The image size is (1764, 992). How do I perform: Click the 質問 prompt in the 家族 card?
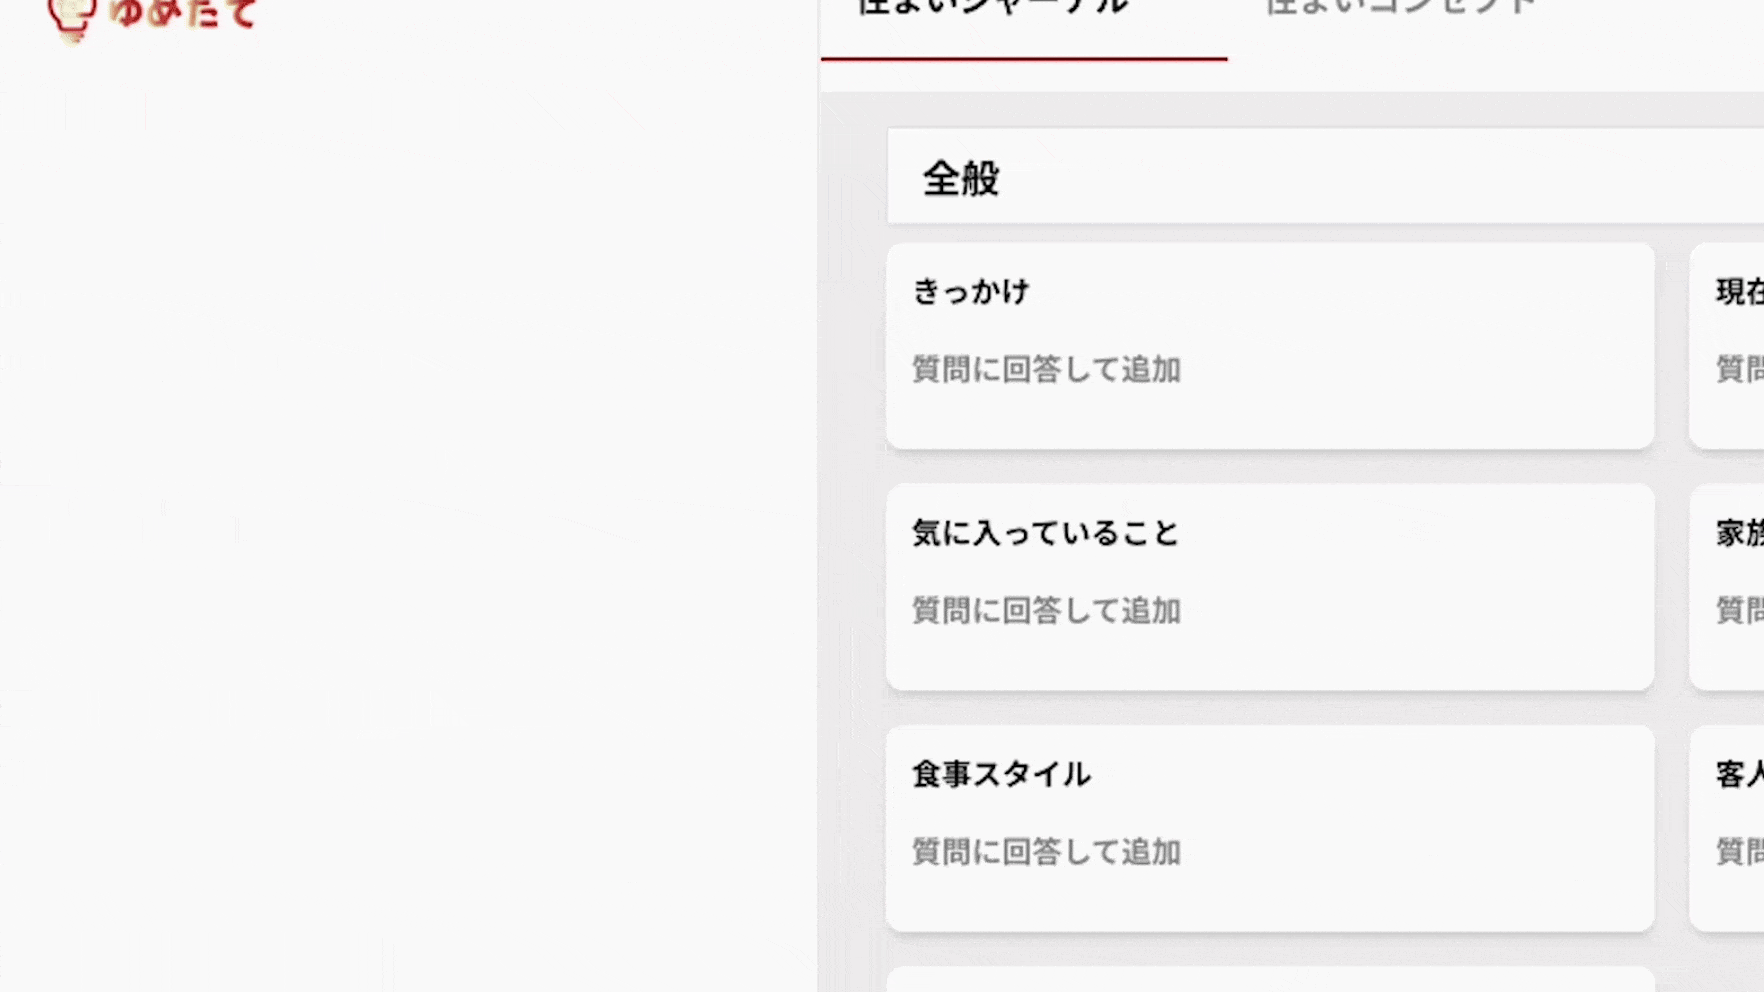[1740, 610]
